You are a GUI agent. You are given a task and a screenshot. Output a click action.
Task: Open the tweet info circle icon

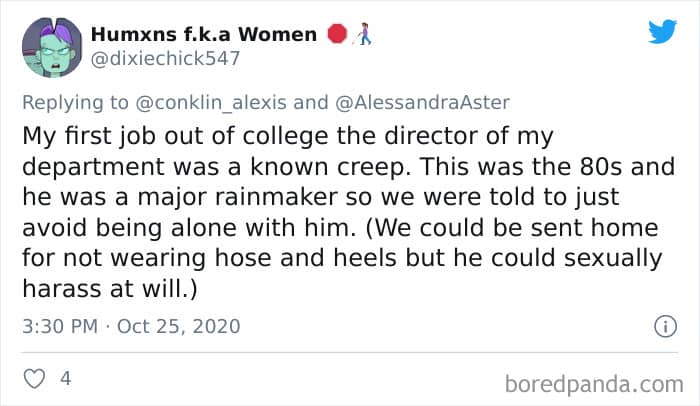[661, 326]
